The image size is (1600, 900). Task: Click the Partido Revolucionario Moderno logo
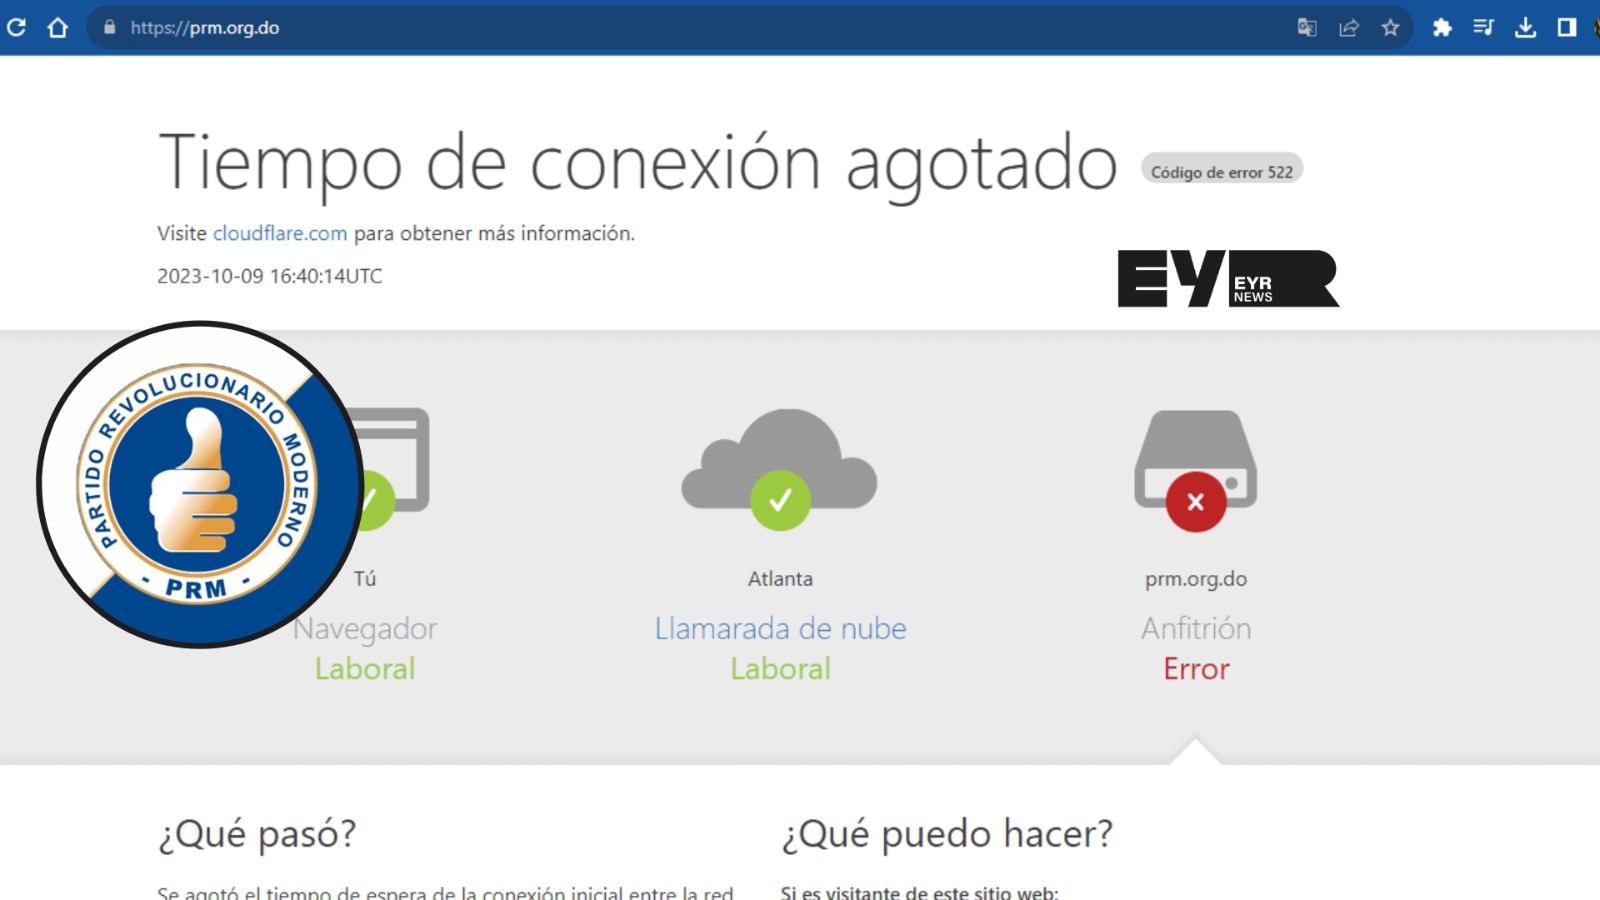coord(200,484)
